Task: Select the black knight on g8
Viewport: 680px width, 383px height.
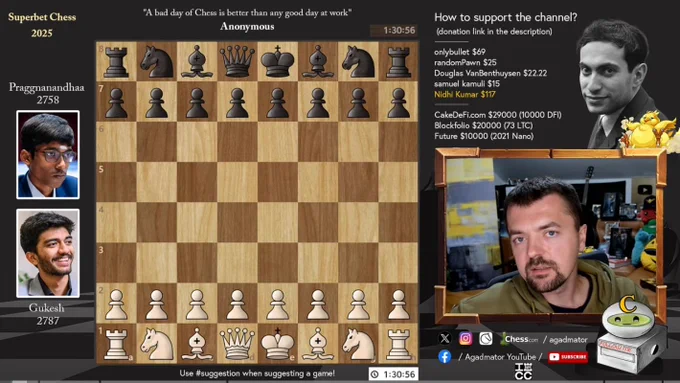Action: pos(358,62)
